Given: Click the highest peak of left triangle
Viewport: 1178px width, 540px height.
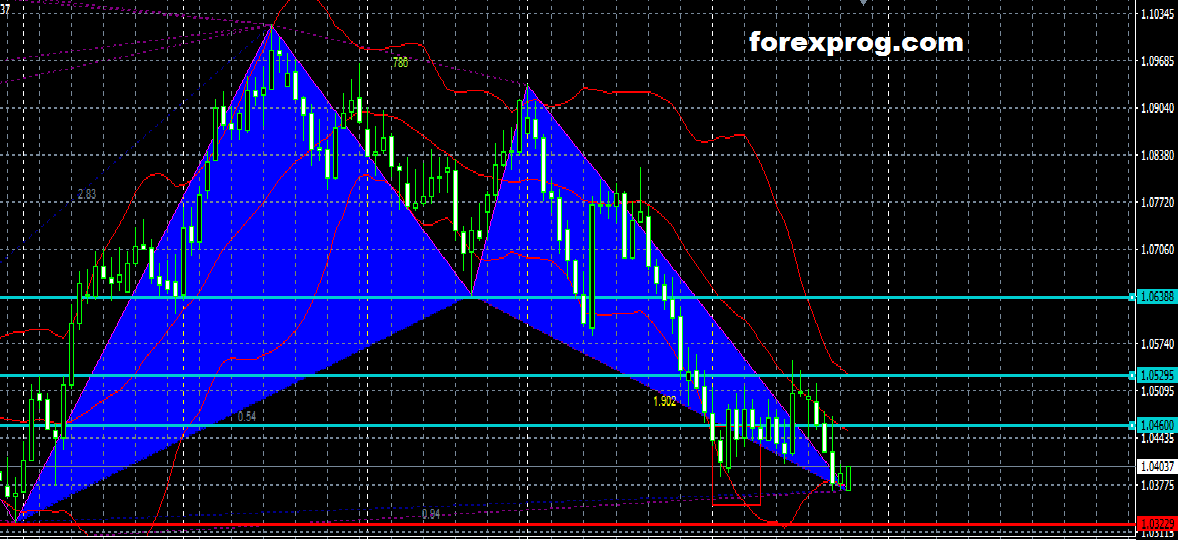Looking at the screenshot, I should [271, 25].
